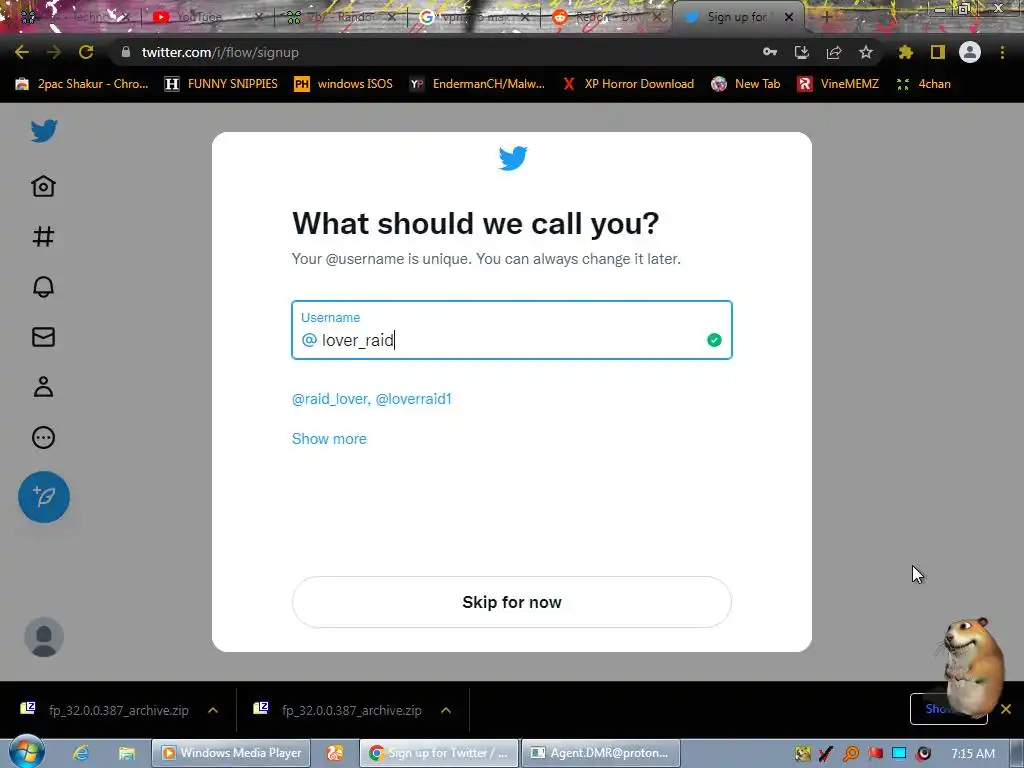Click the blue compose Tweet button

[44, 497]
